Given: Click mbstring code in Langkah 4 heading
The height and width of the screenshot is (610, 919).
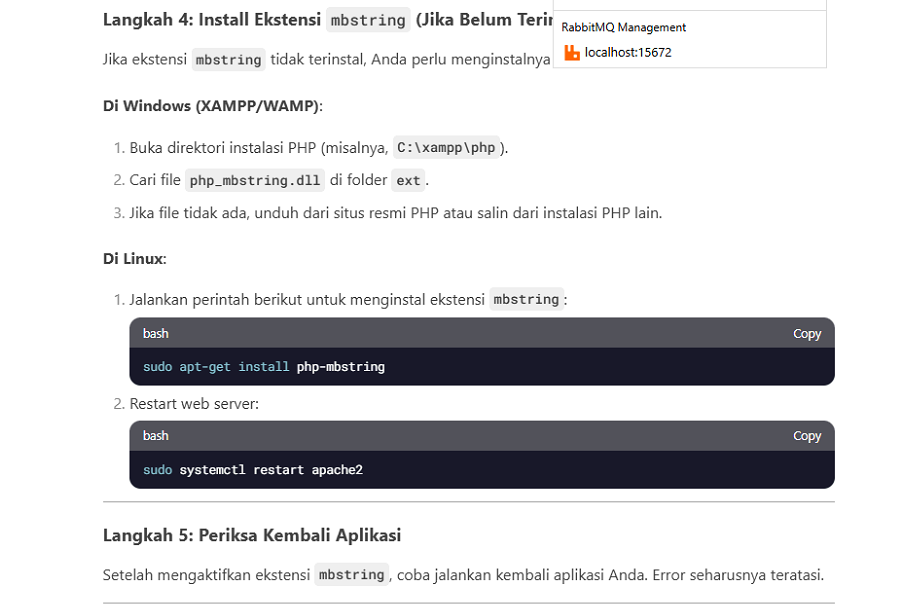Looking at the screenshot, I should [368, 20].
